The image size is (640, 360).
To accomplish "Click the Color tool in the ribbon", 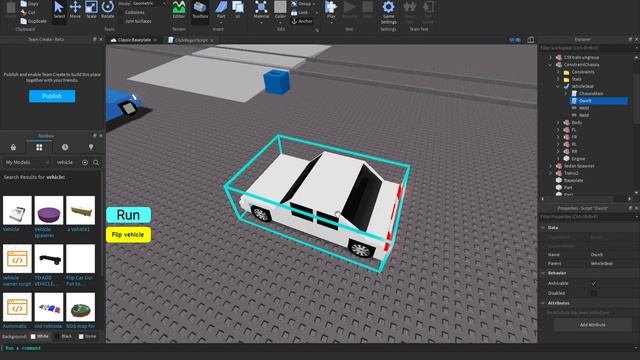I will tap(280, 10).
